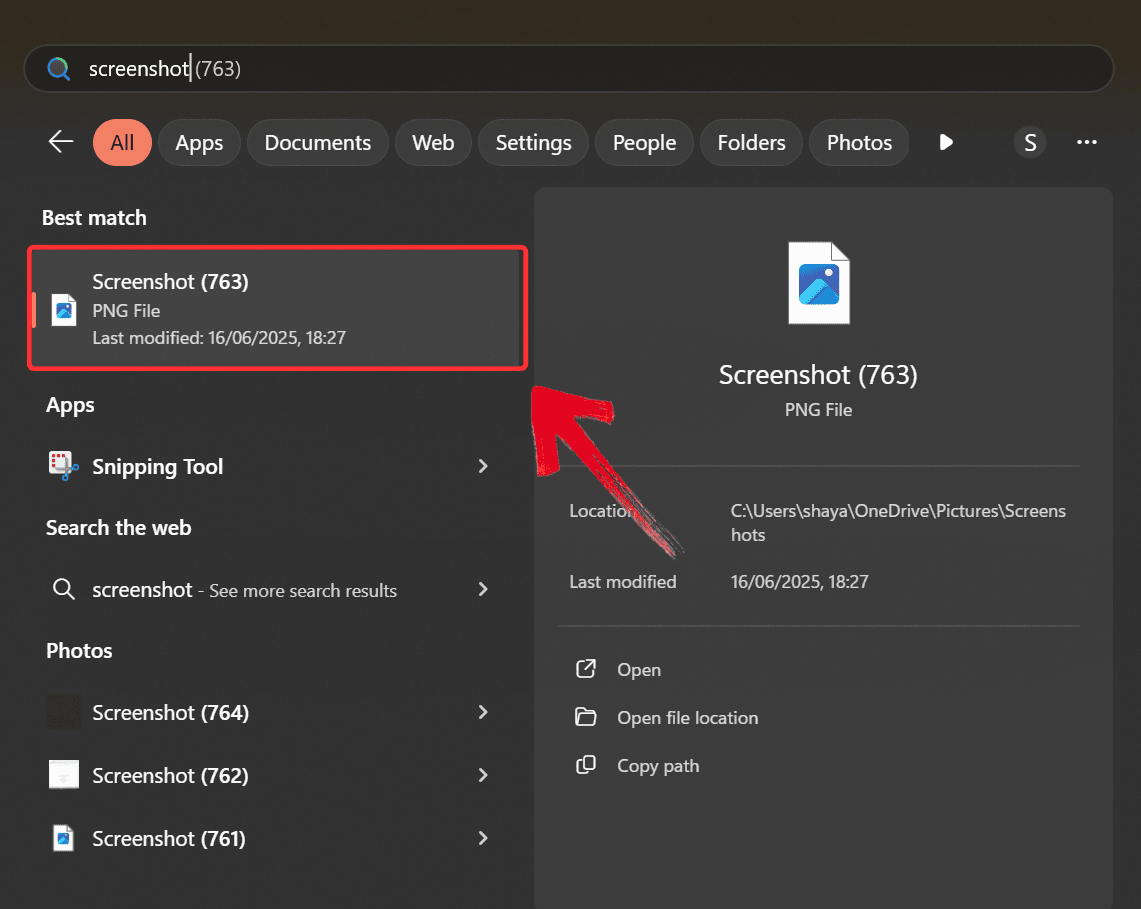
Task: Click Copy path action
Action: 657,766
